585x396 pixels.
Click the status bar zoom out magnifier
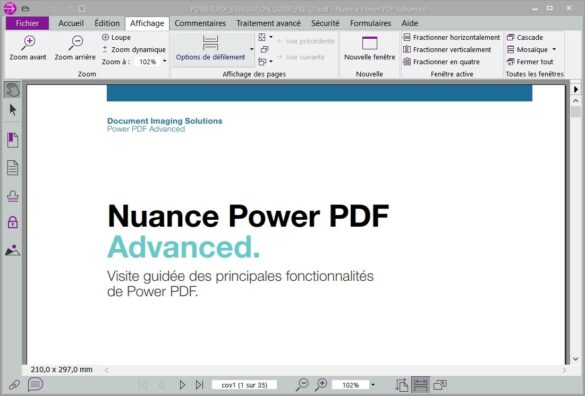[302, 384]
